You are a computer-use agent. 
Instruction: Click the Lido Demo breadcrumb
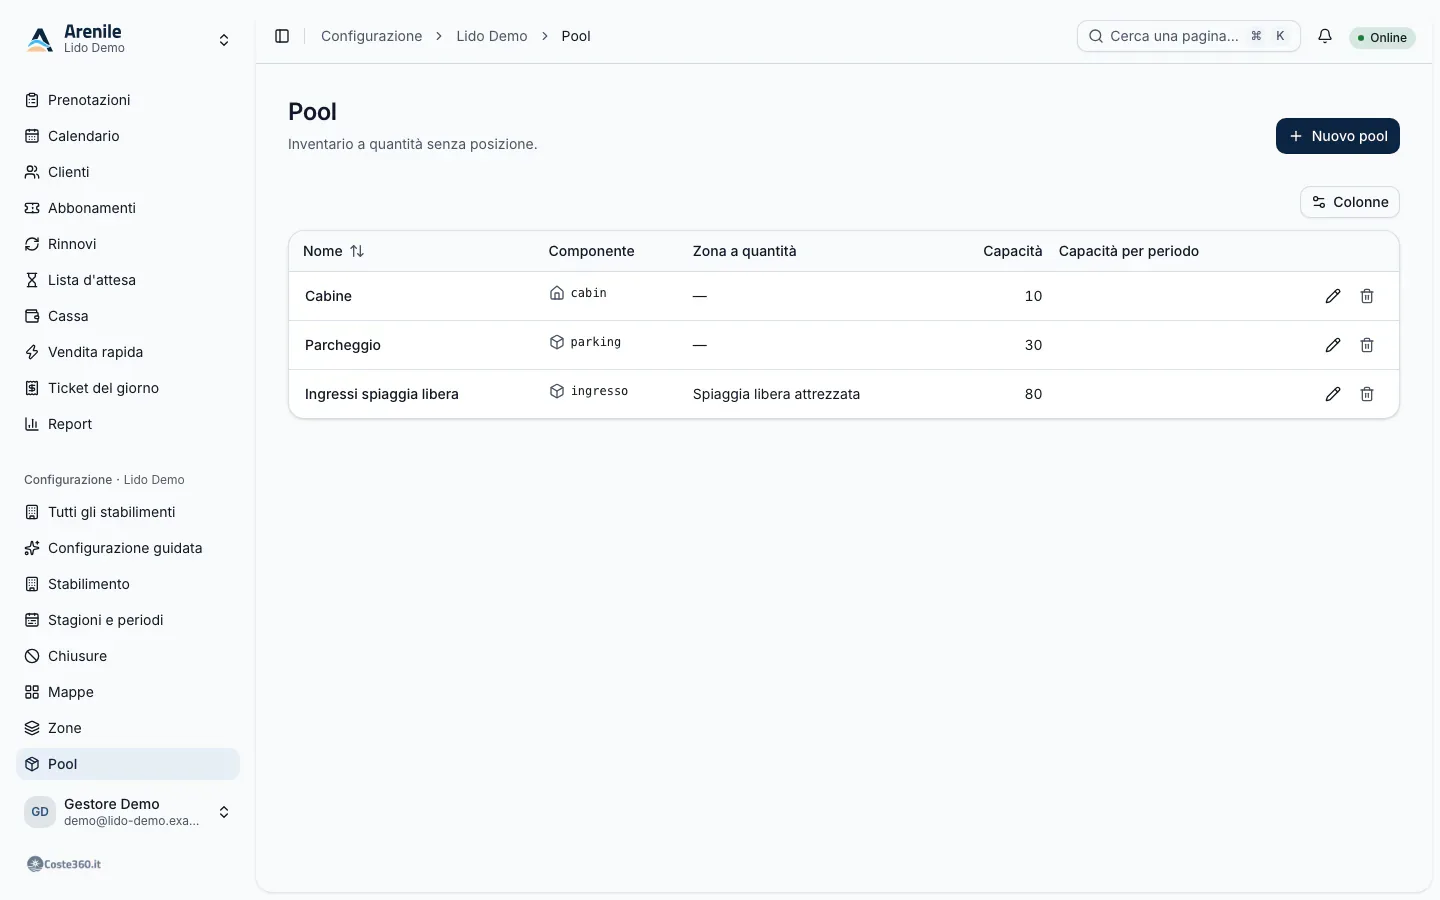click(x=492, y=36)
